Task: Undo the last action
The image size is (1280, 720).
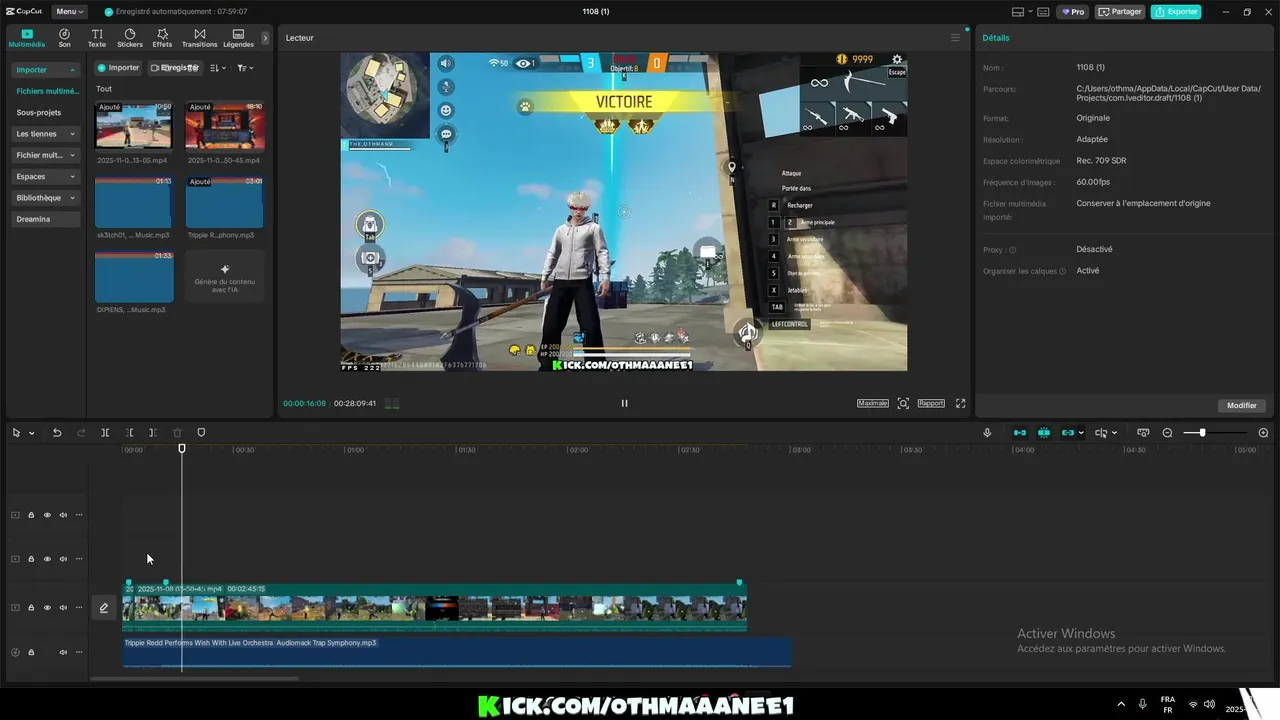Action: [x=57, y=433]
